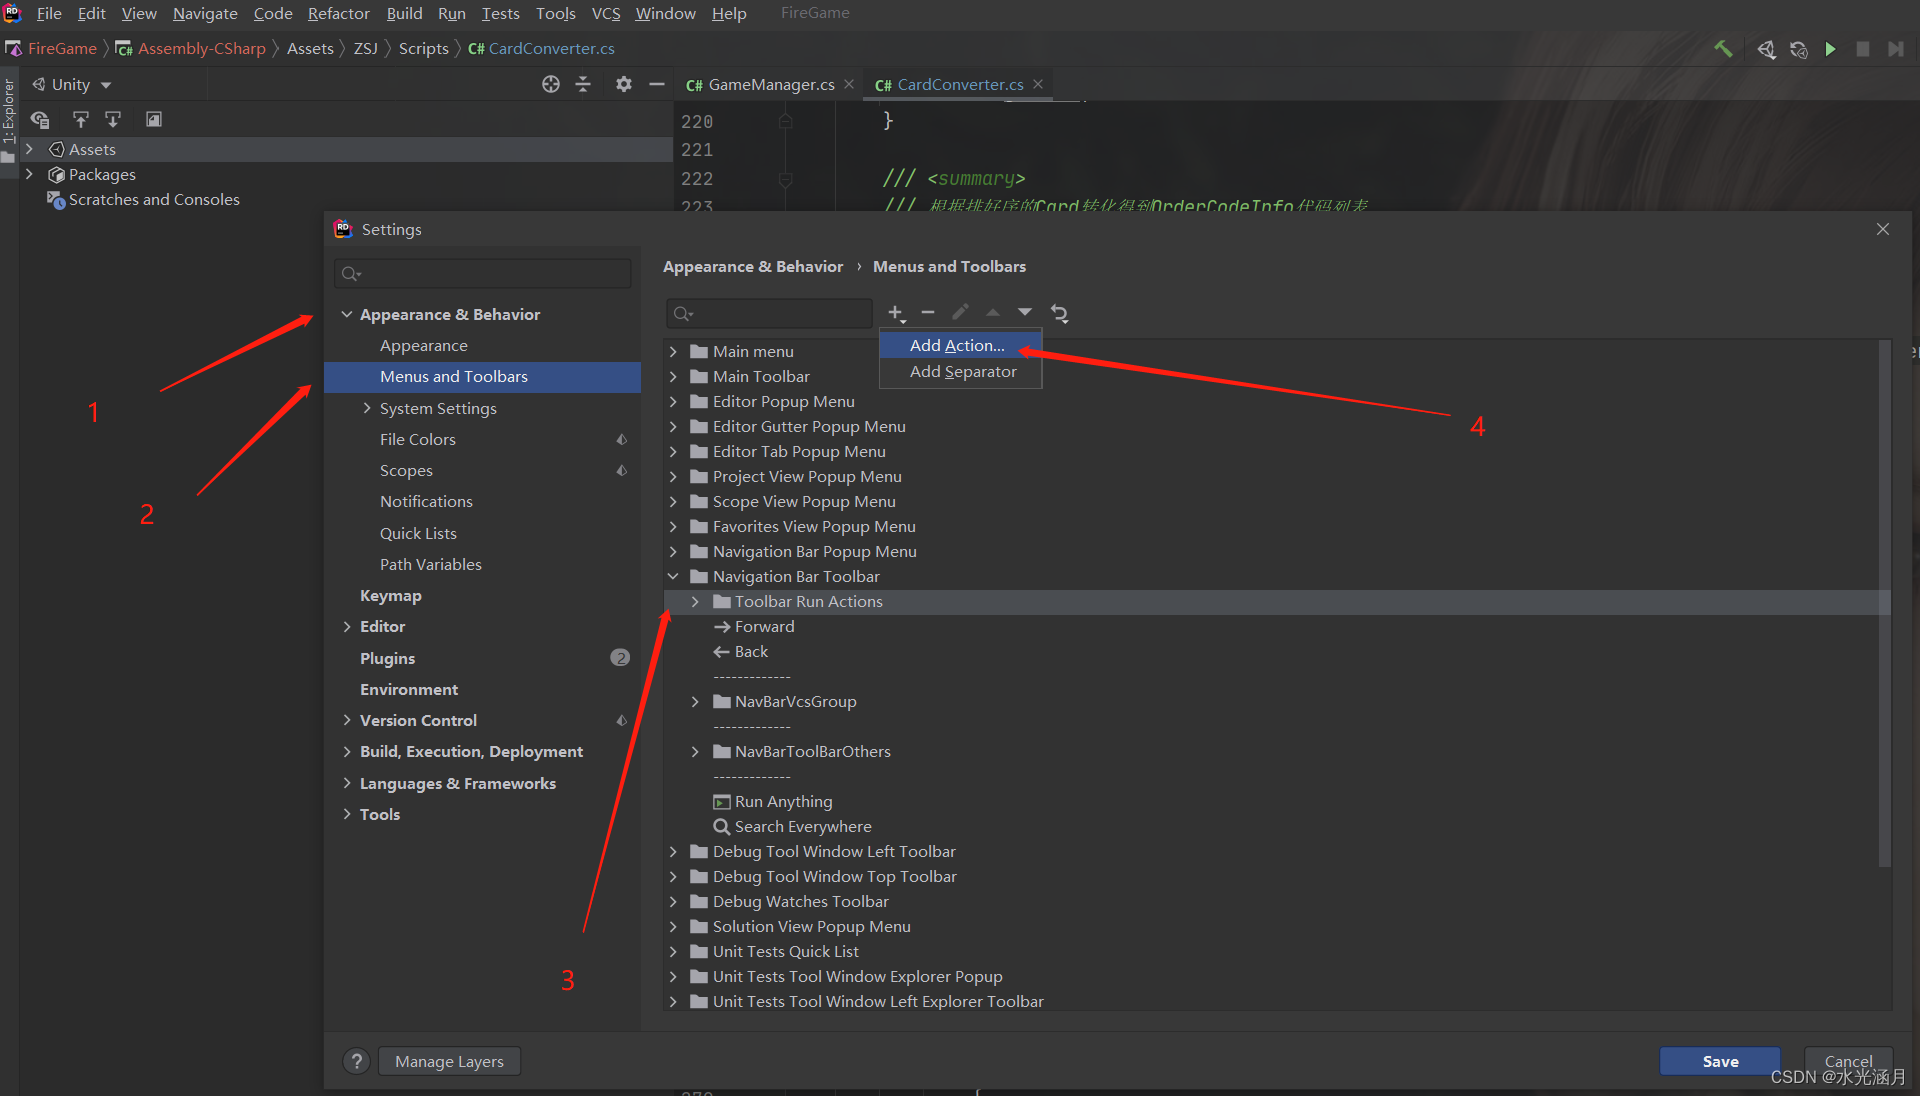
Task: Click the add action plus icon in Settings toolbar
Action: [x=895, y=312]
